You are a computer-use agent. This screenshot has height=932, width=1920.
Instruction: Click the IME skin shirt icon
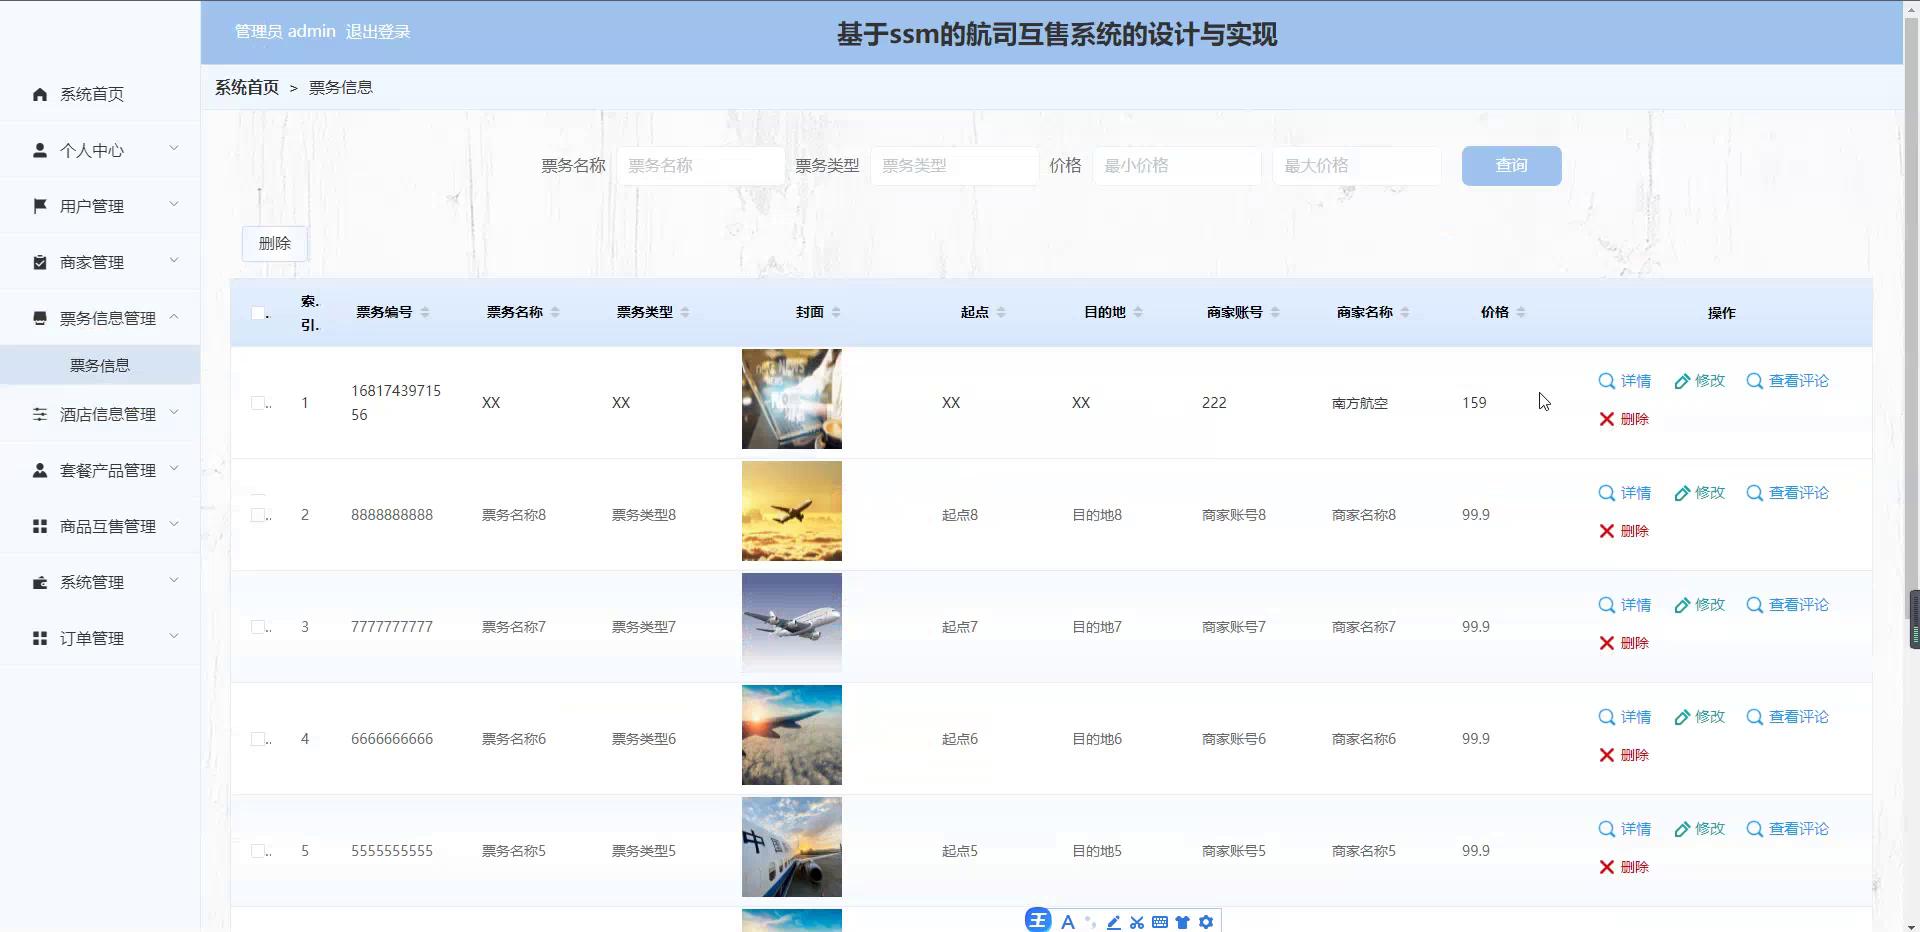1183,922
